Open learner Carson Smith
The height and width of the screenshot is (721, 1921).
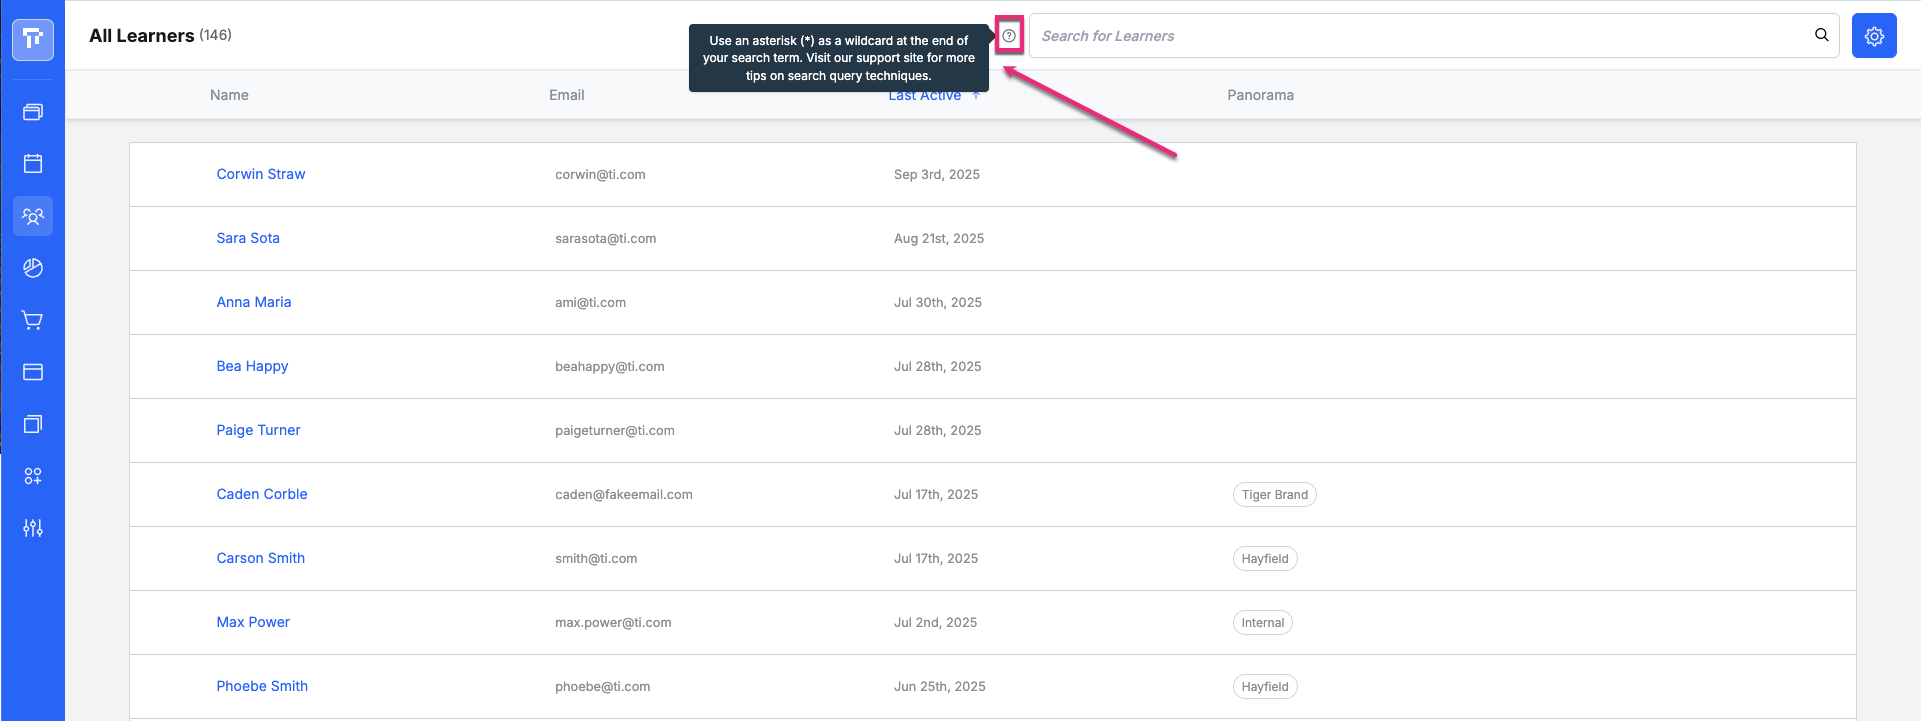pyautogui.click(x=261, y=558)
